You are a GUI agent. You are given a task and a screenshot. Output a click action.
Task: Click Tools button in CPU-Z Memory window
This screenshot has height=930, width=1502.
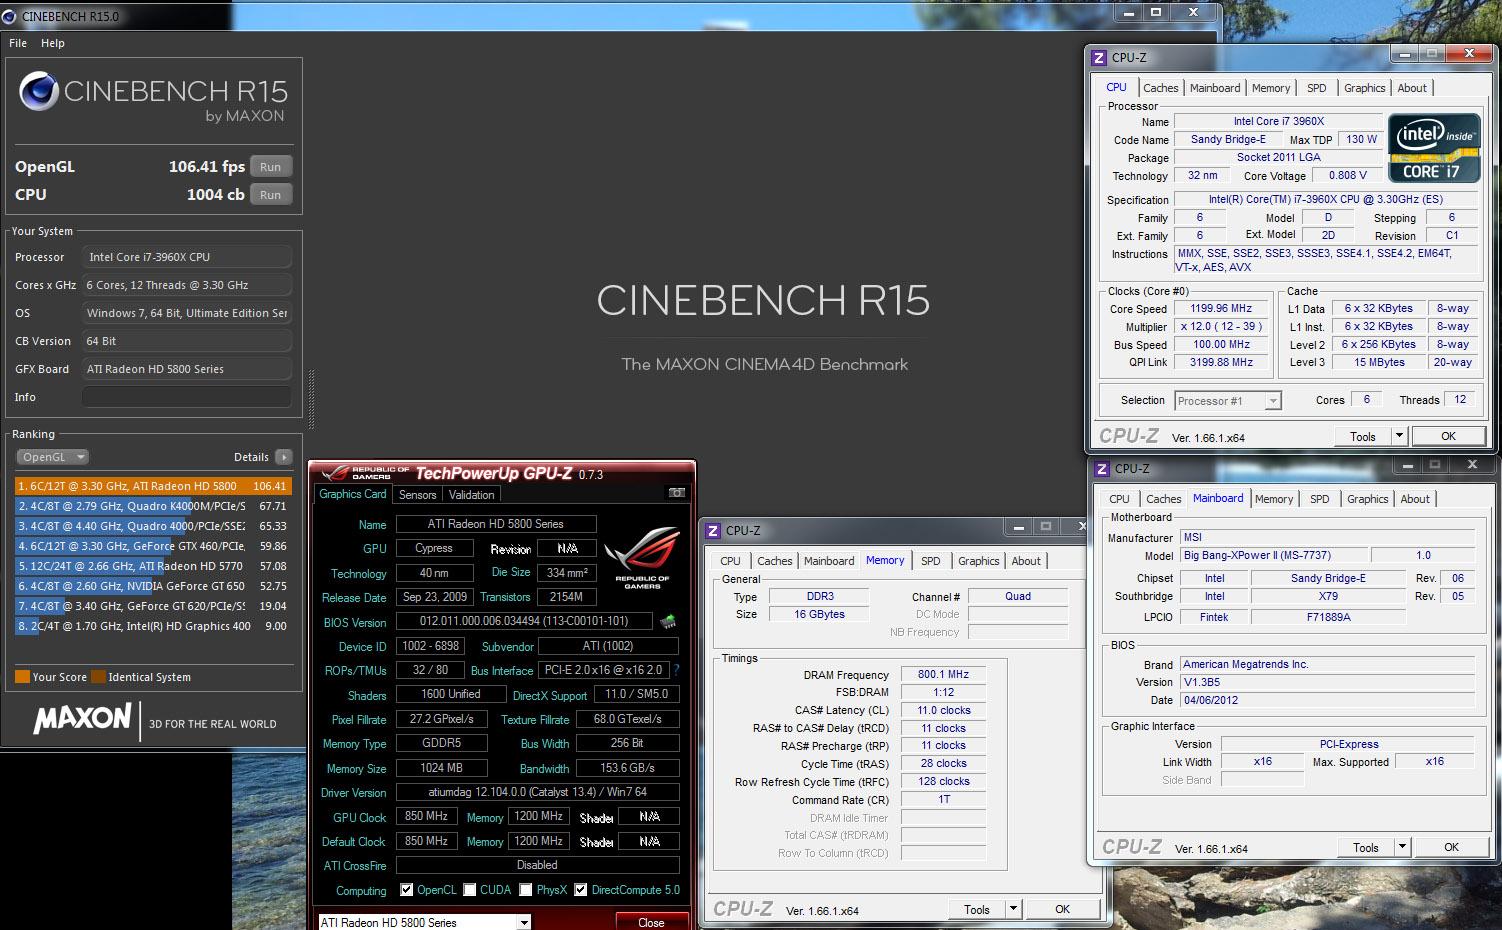pyautogui.click(x=976, y=909)
